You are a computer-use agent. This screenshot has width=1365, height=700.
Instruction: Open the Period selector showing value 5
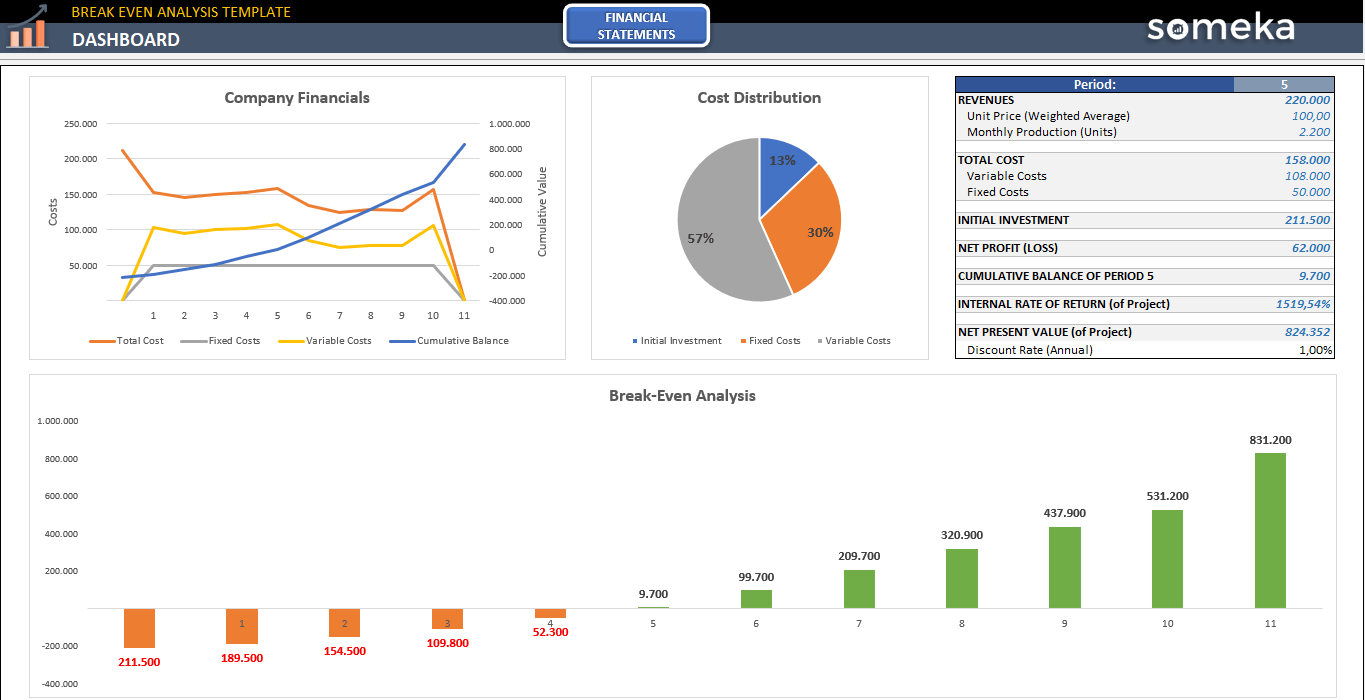click(x=1286, y=83)
